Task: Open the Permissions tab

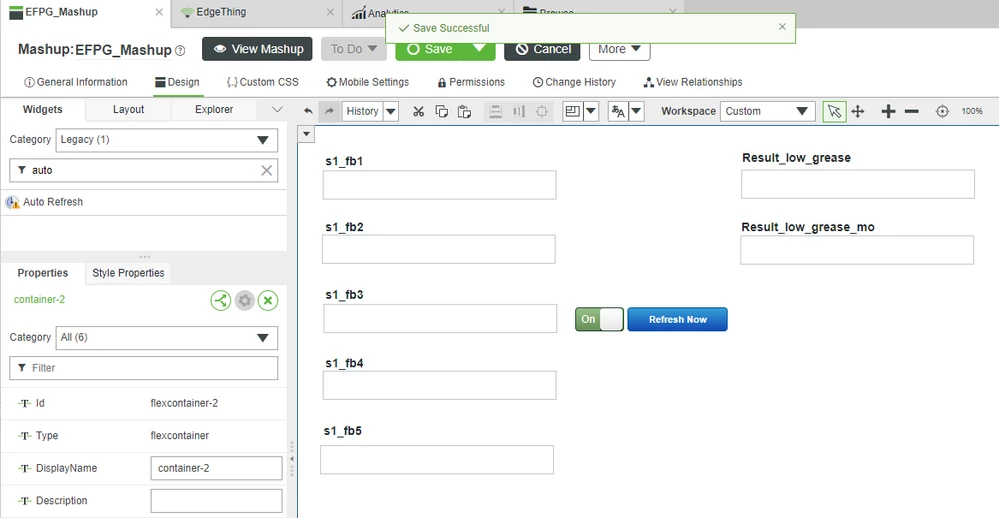Action: pos(471,82)
